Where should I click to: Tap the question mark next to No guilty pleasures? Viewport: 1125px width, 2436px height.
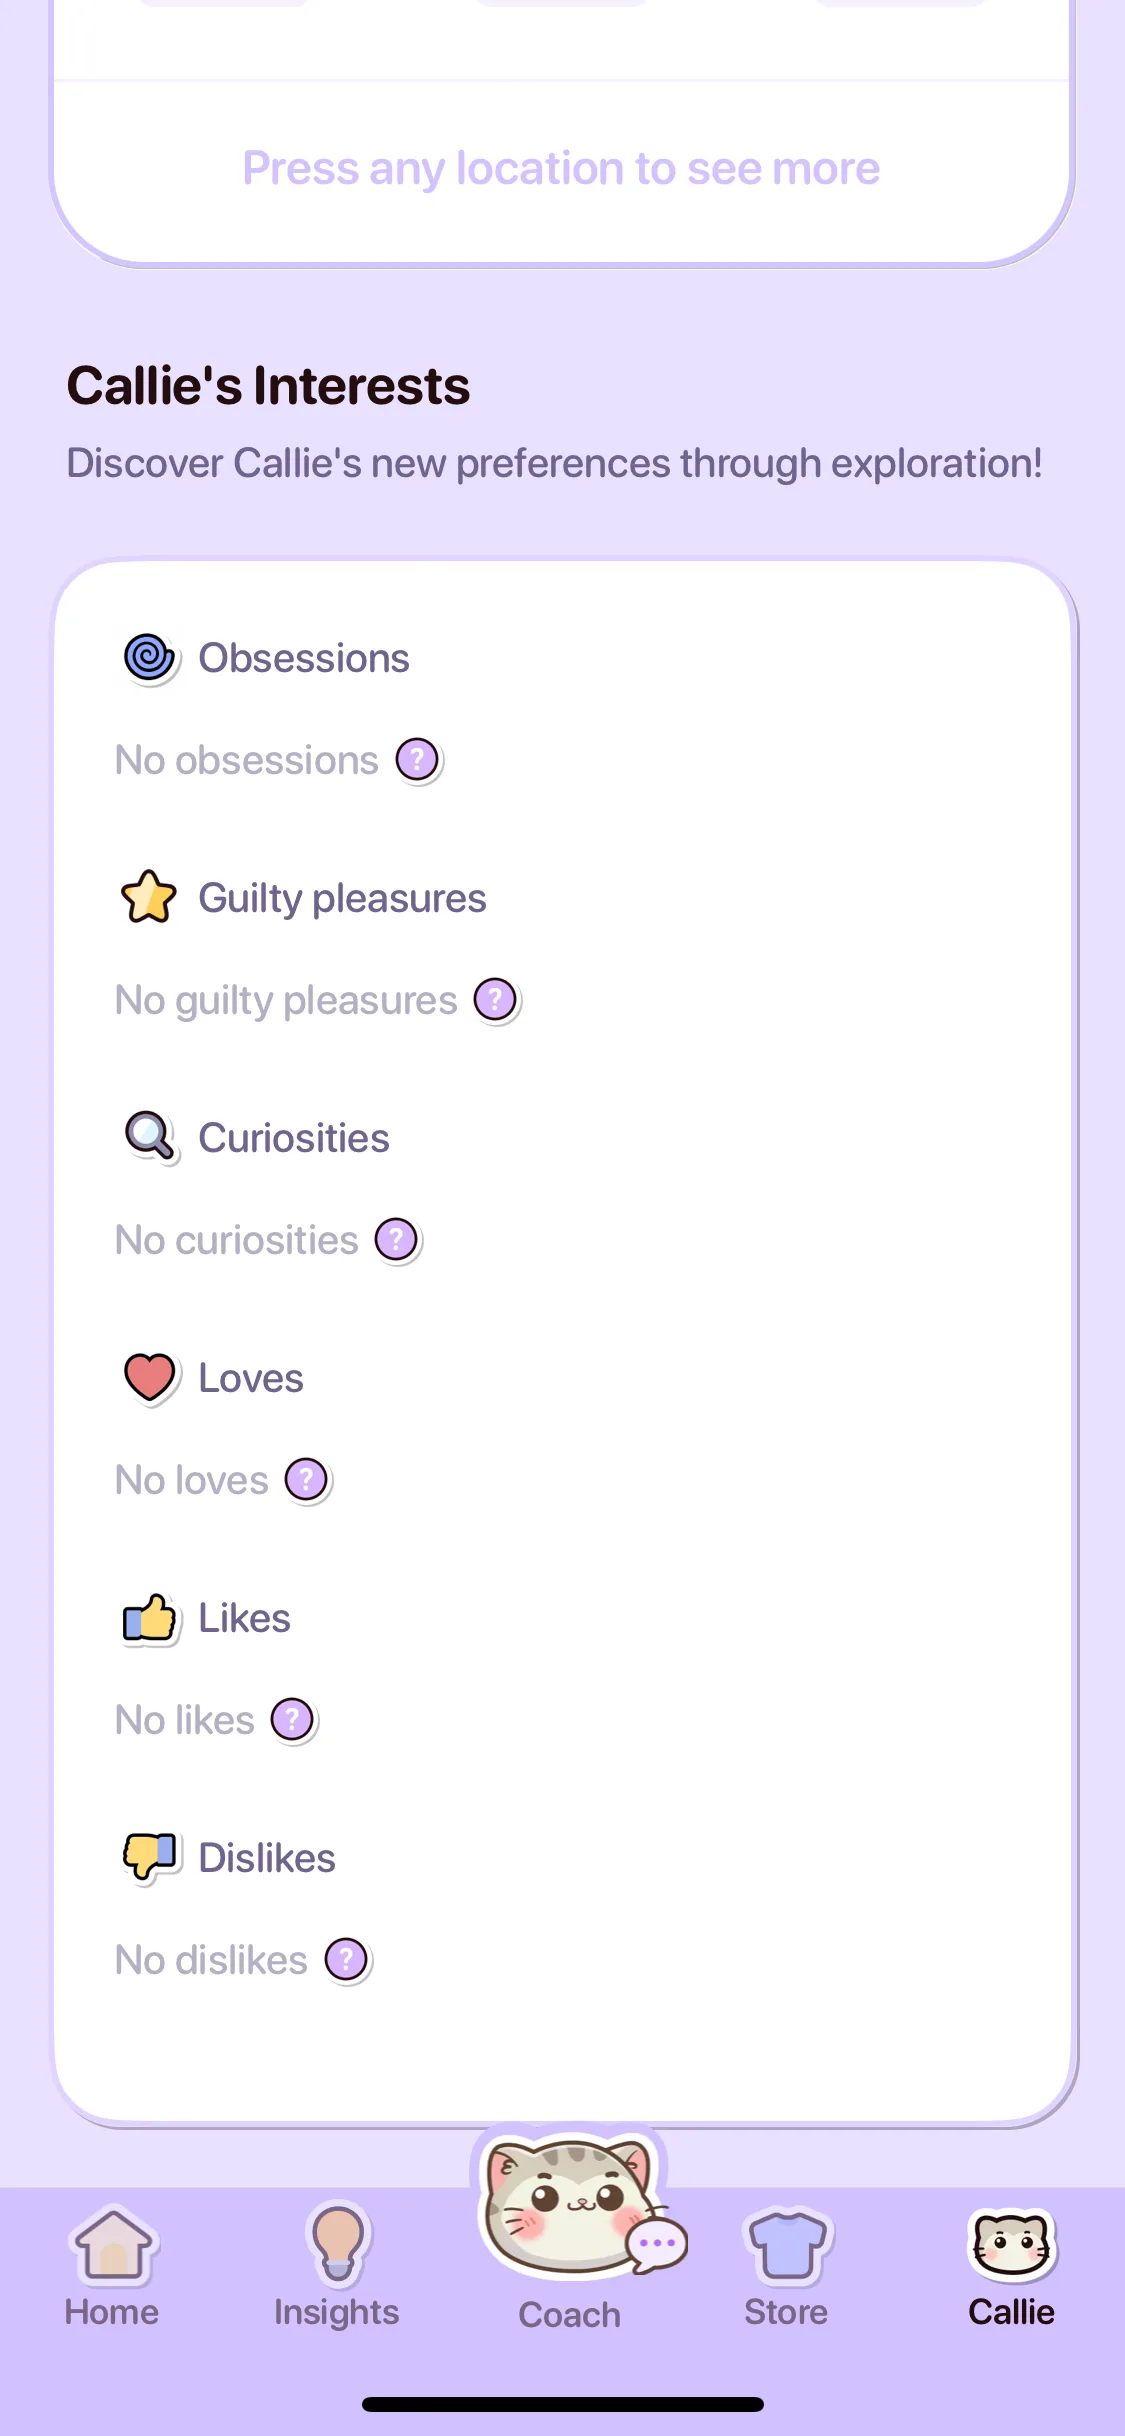pyautogui.click(x=495, y=1000)
